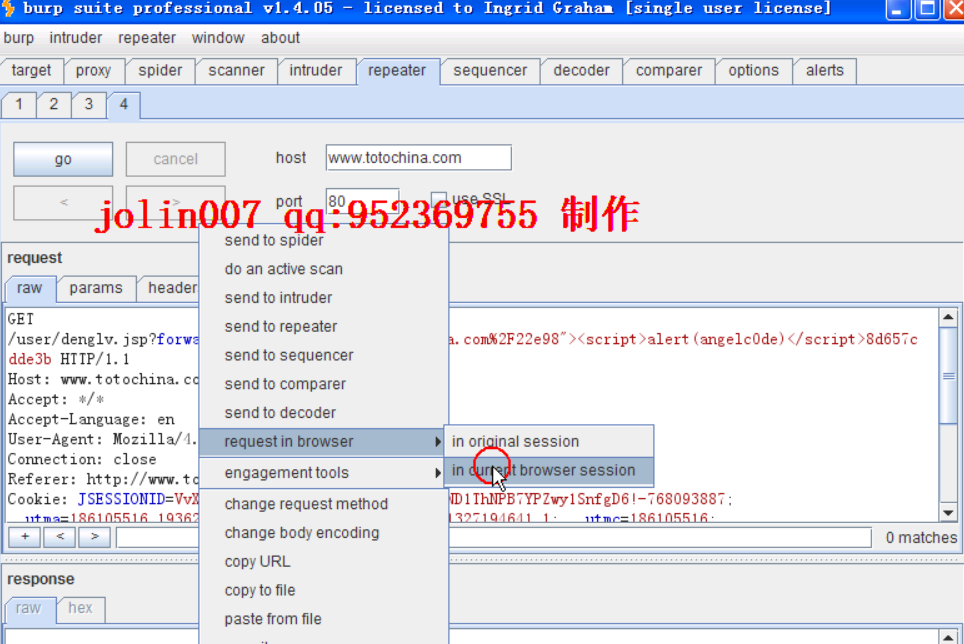This screenshot has width=964, height=644.
Task: Click the GET line in request
Action: [x=21, y=319]
